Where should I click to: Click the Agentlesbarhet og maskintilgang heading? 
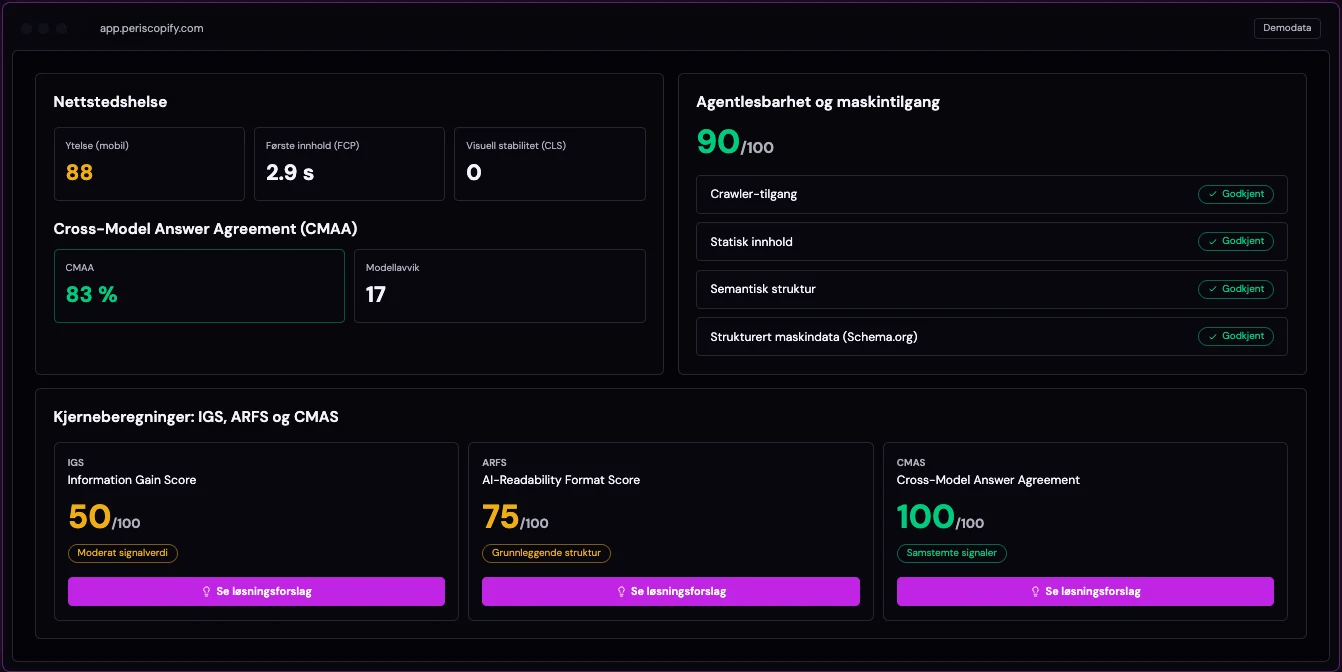tap(818, 102)
